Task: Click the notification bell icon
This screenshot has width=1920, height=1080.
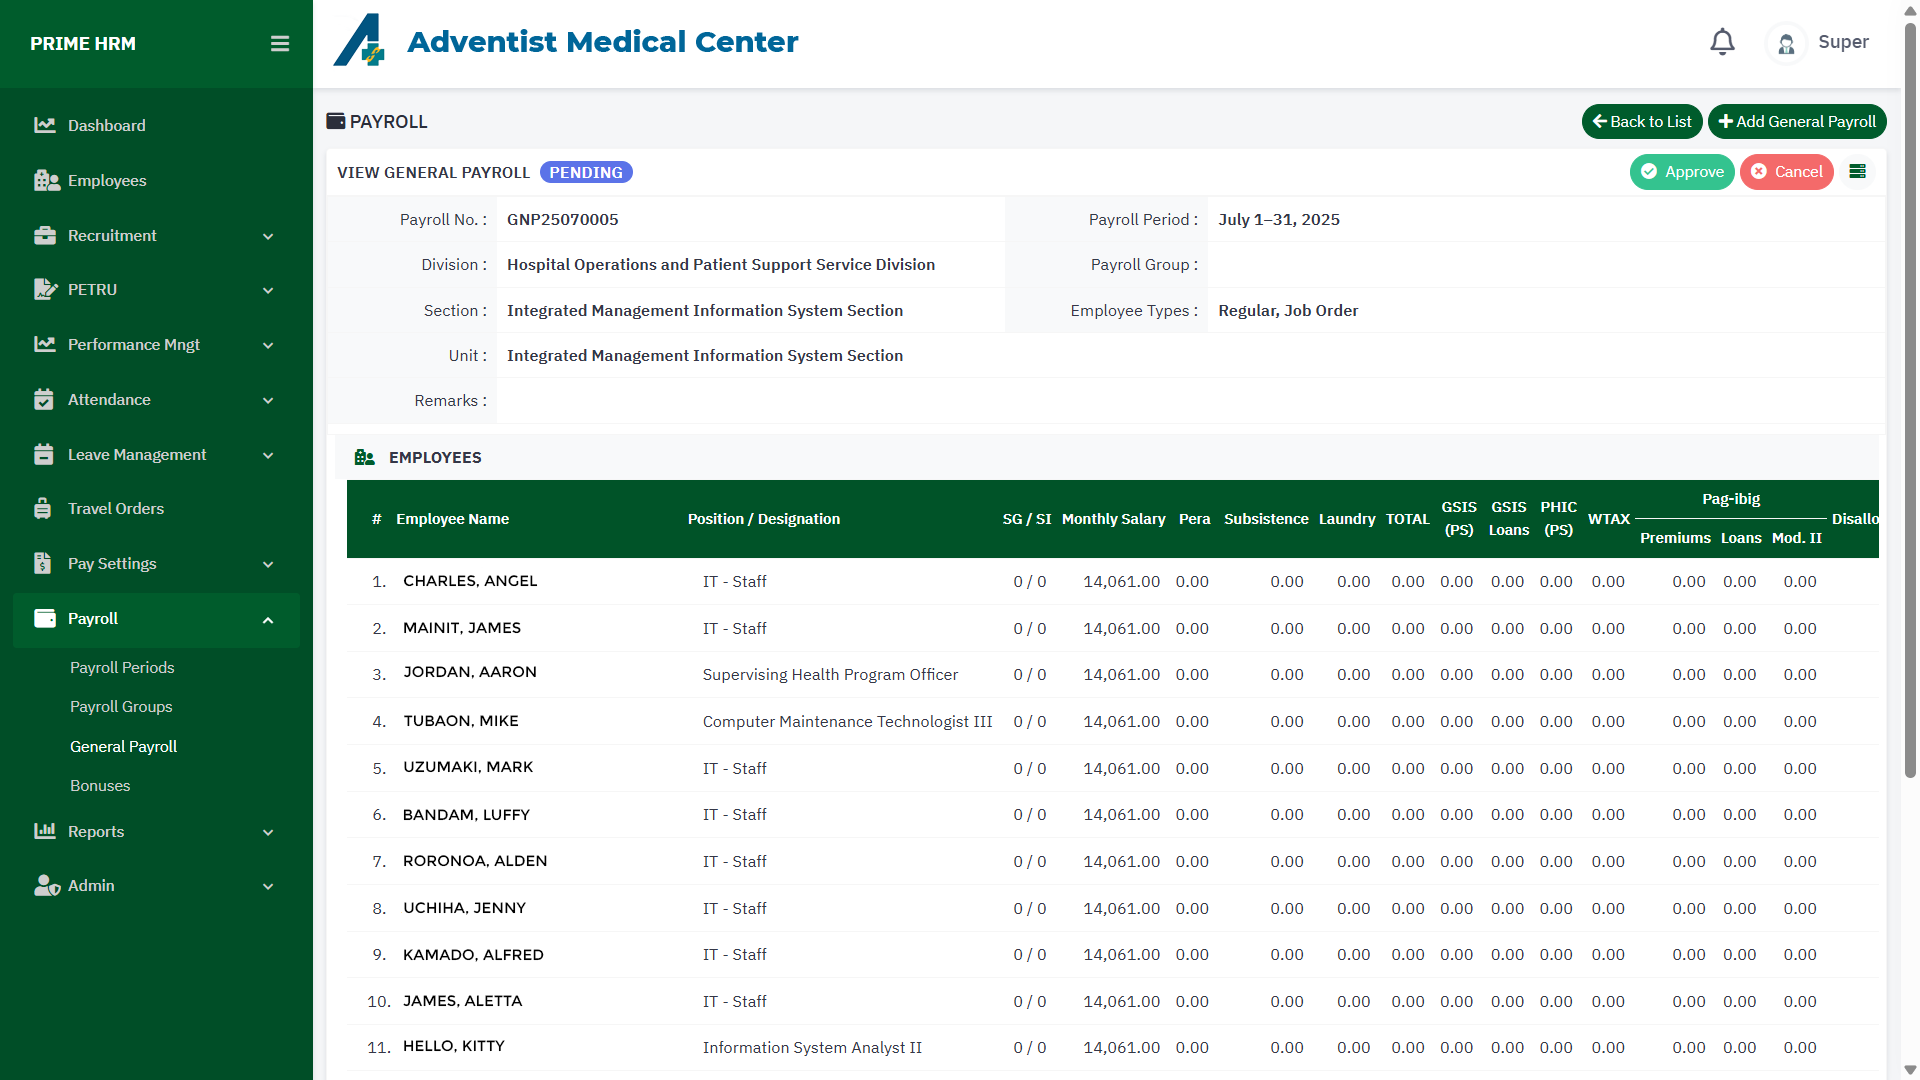Action: [x=1722, y=42]
